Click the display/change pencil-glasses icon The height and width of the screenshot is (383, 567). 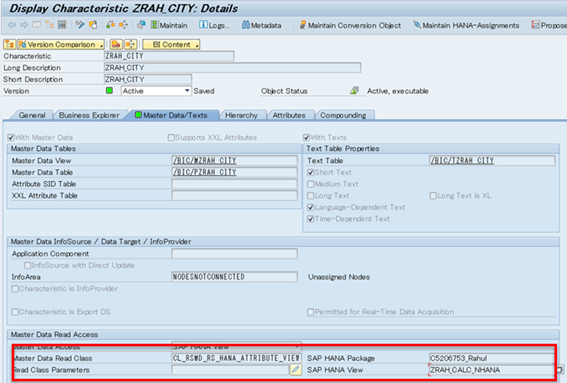pyautogui.click(x=80, y=25)
